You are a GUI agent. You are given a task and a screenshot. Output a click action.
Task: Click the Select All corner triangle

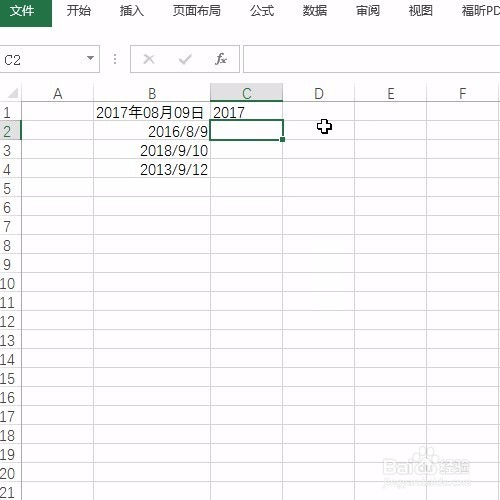point(13,93)
